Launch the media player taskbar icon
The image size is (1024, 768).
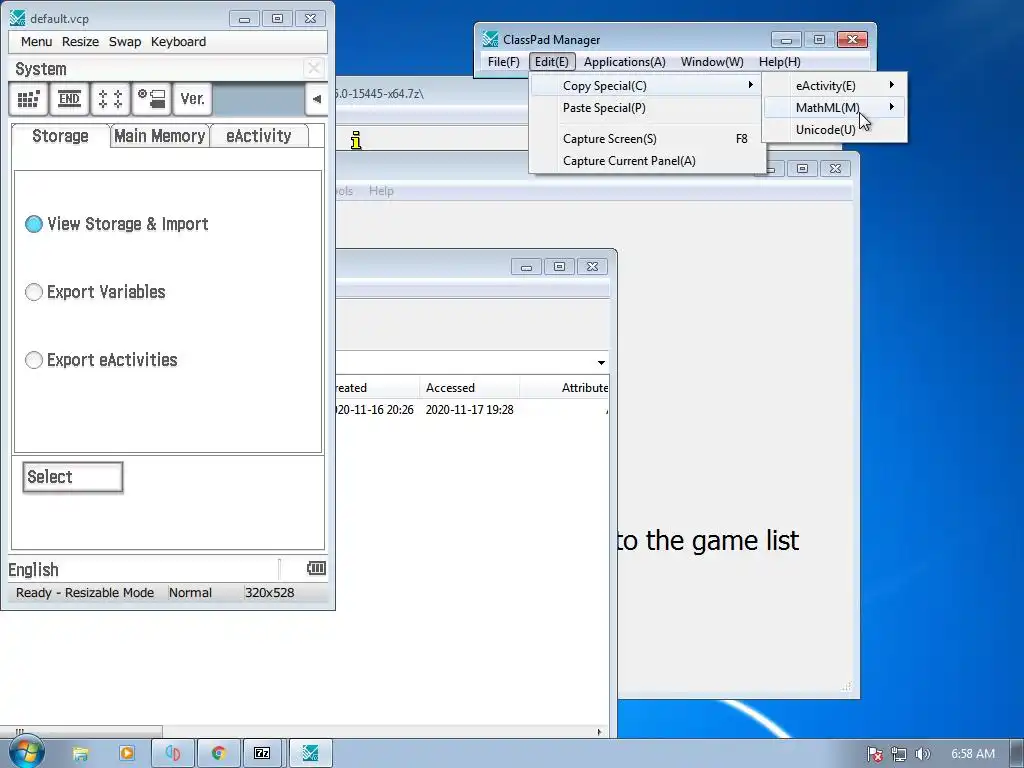point(127,754)
